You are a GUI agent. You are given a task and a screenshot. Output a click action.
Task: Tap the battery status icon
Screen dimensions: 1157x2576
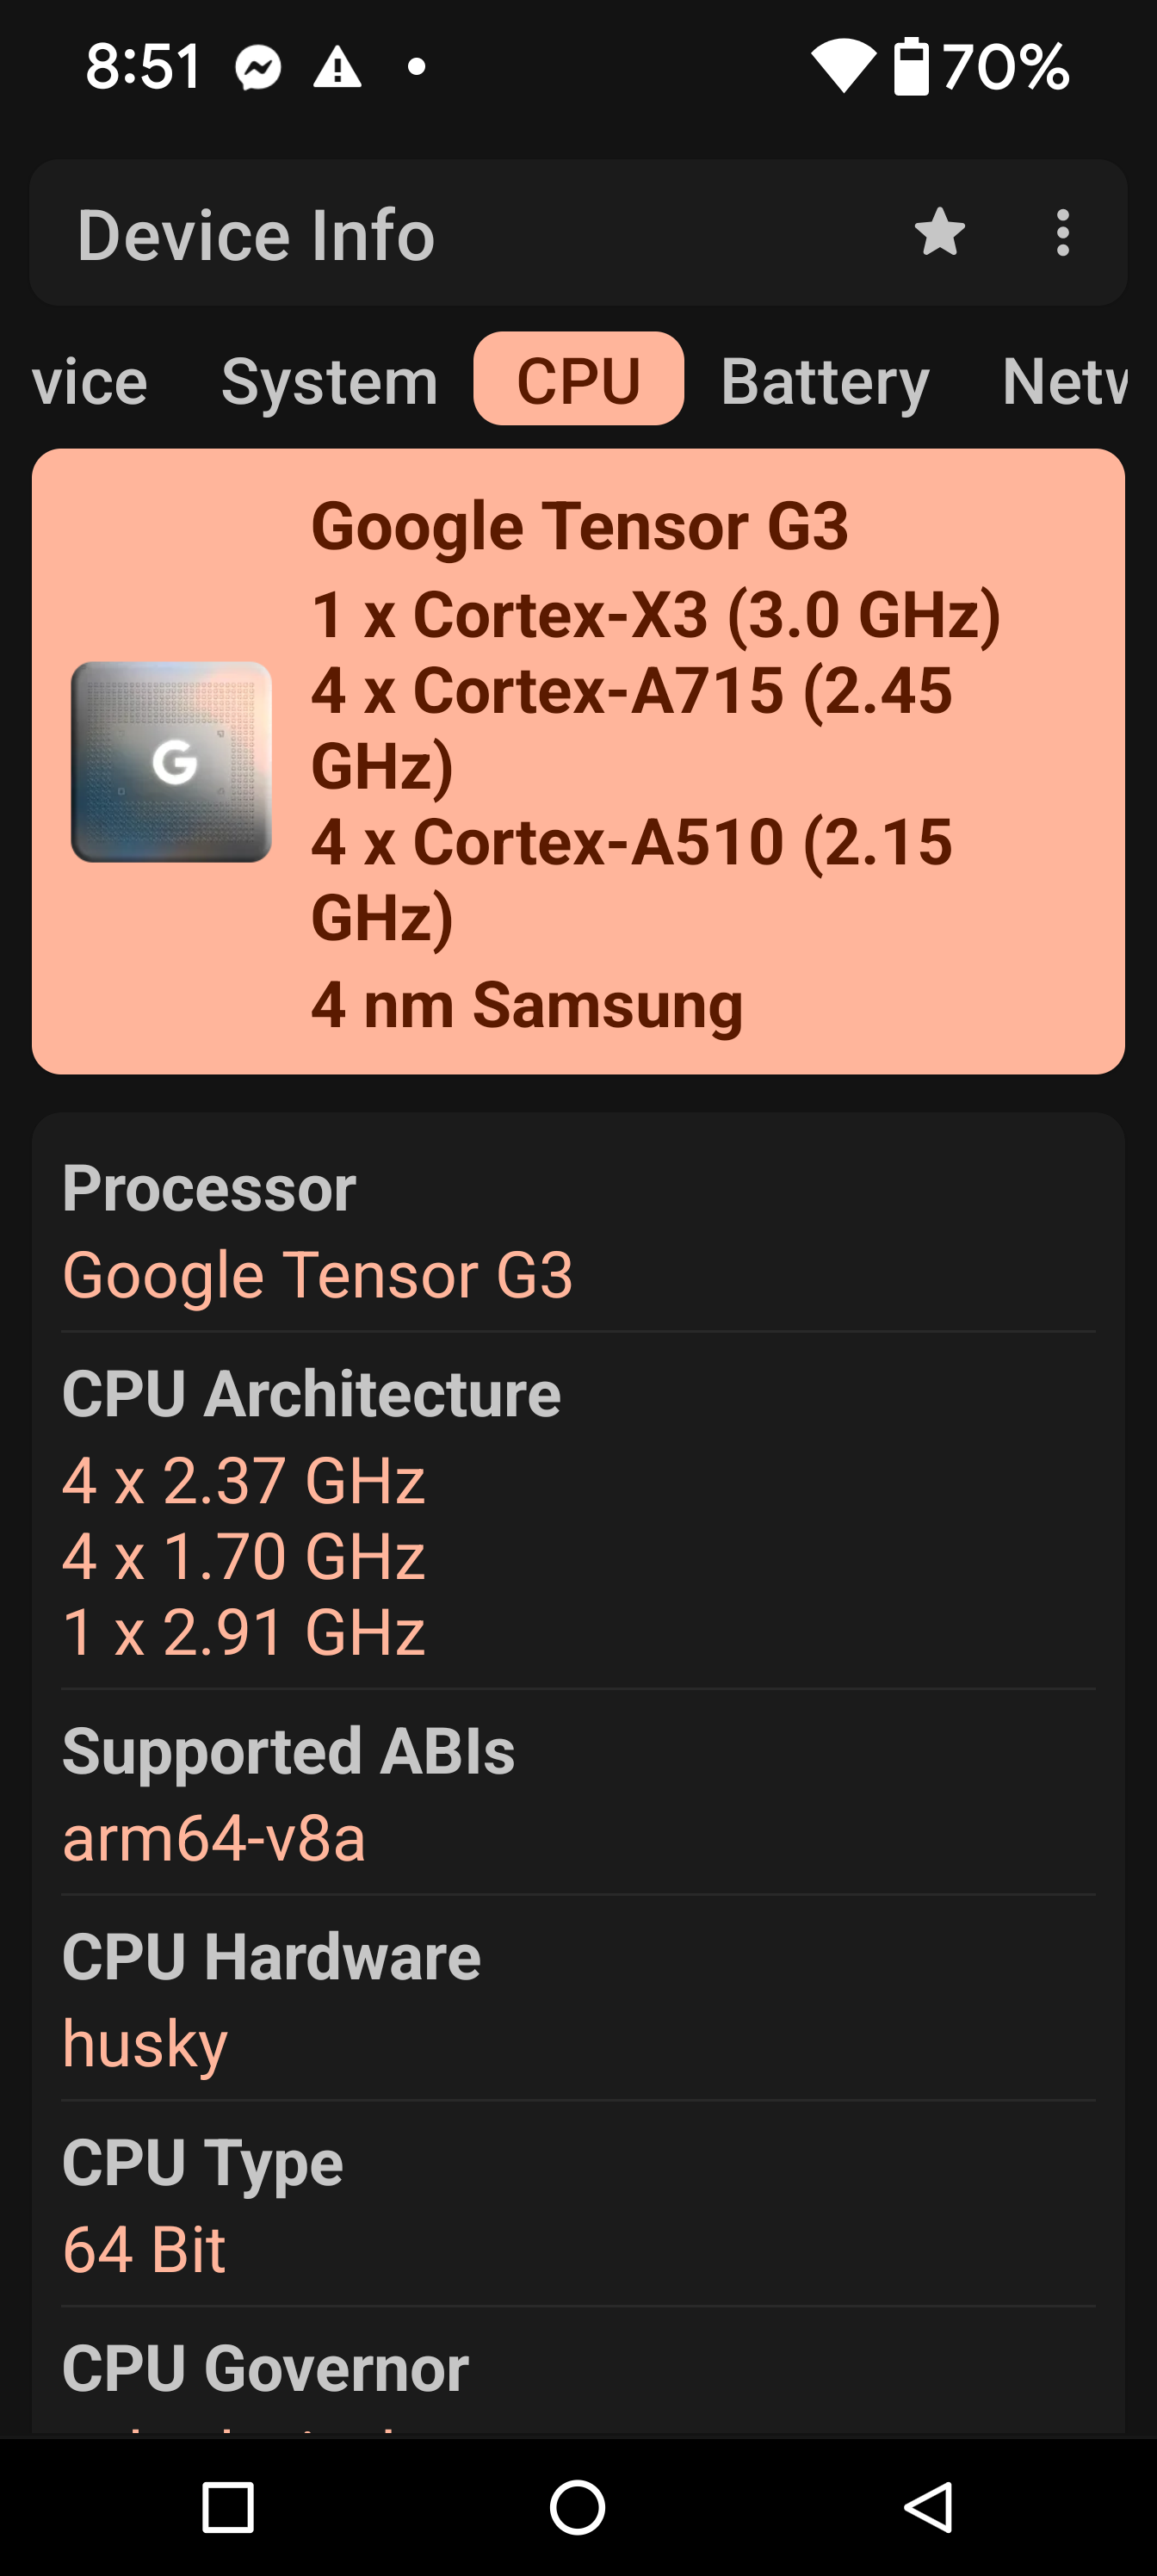[x=911, y=66]
